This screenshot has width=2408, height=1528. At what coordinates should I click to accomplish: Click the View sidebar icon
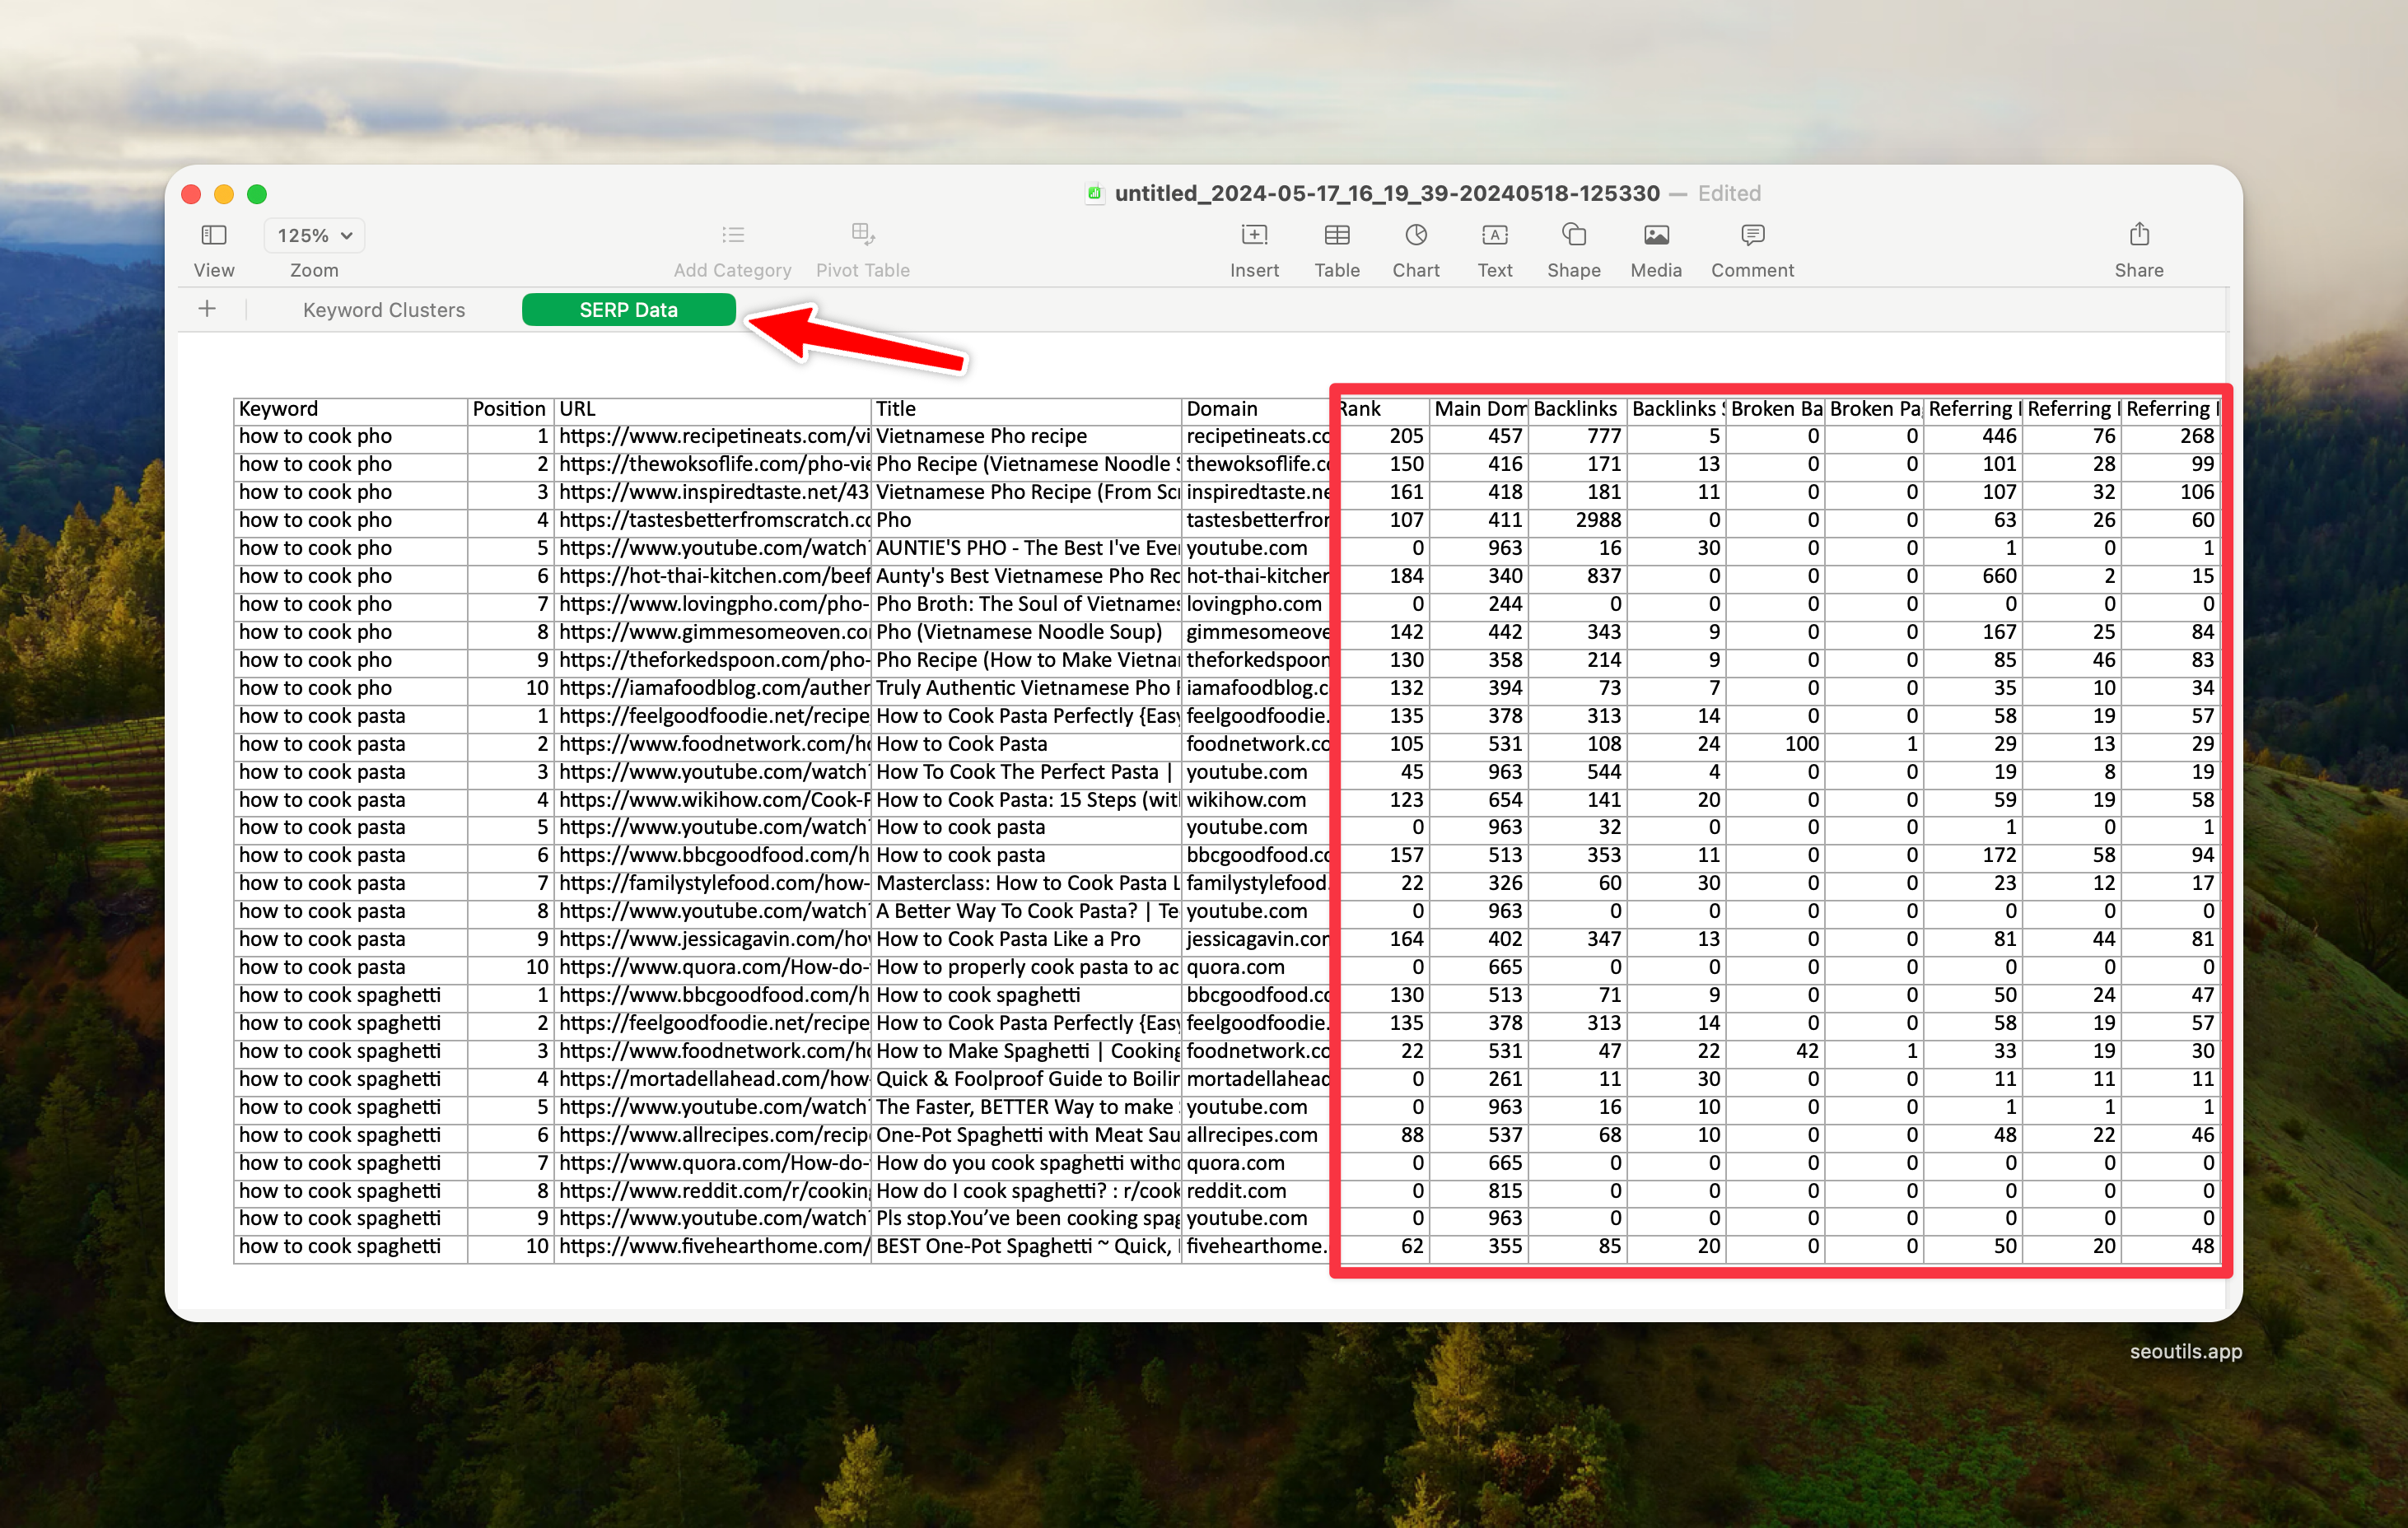tap(213, 235)
